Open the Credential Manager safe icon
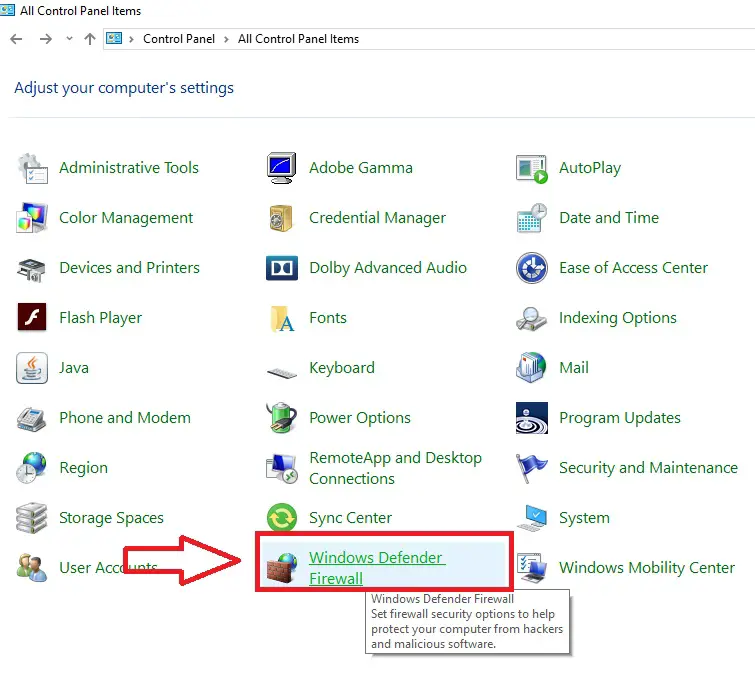 coord(281,218)
